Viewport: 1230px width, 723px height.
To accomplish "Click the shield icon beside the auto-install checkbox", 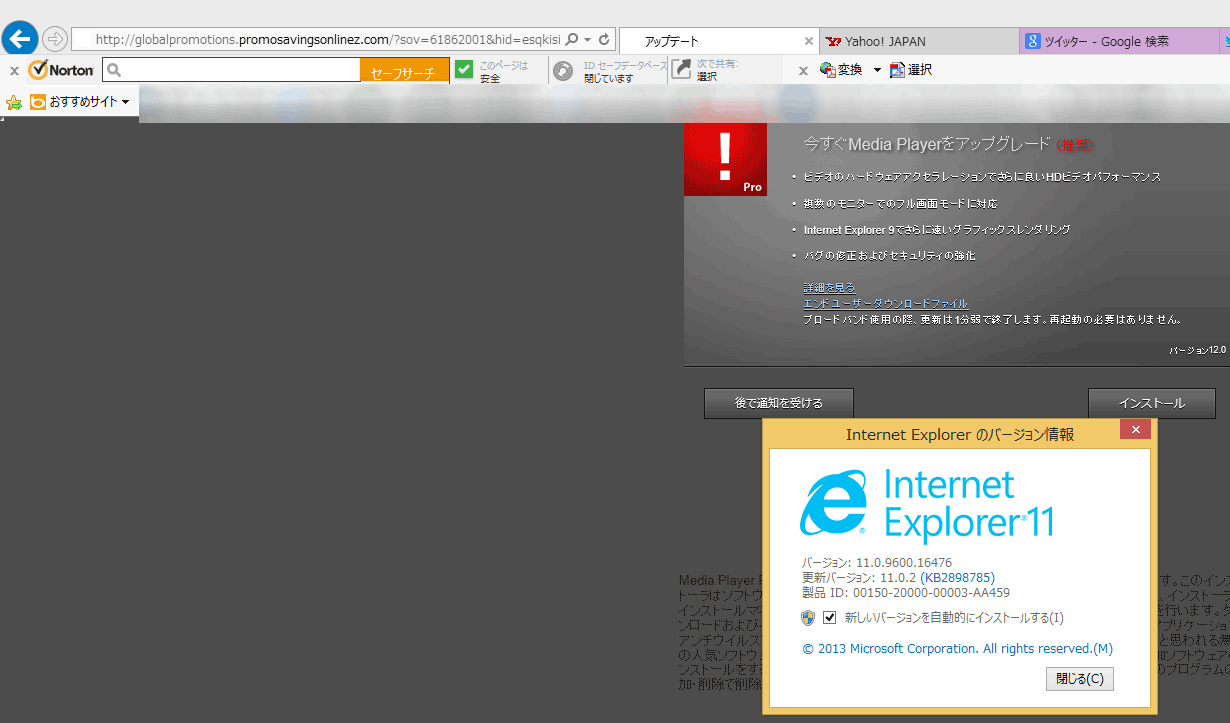I will pyautogui.click(x=809, y=617).
